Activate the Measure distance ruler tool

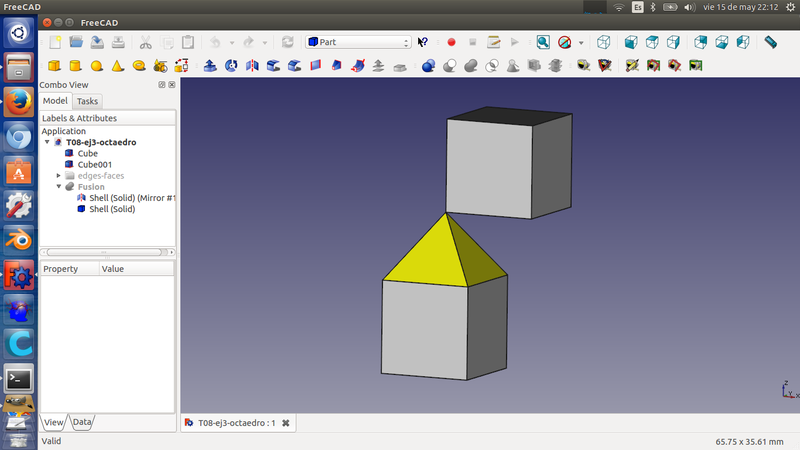click(x=770, y=42)
